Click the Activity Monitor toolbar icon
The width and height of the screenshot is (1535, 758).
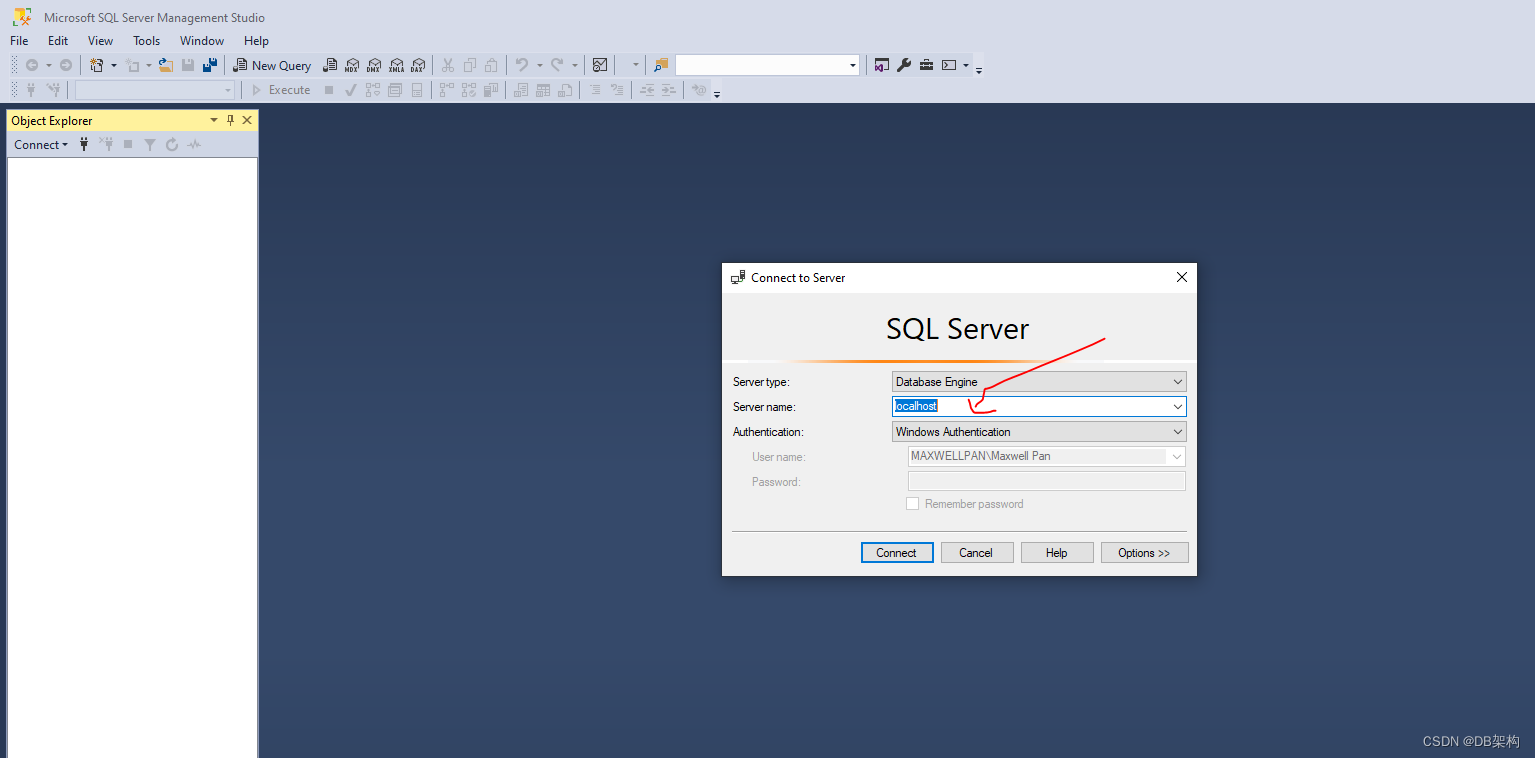click(600, 65)
